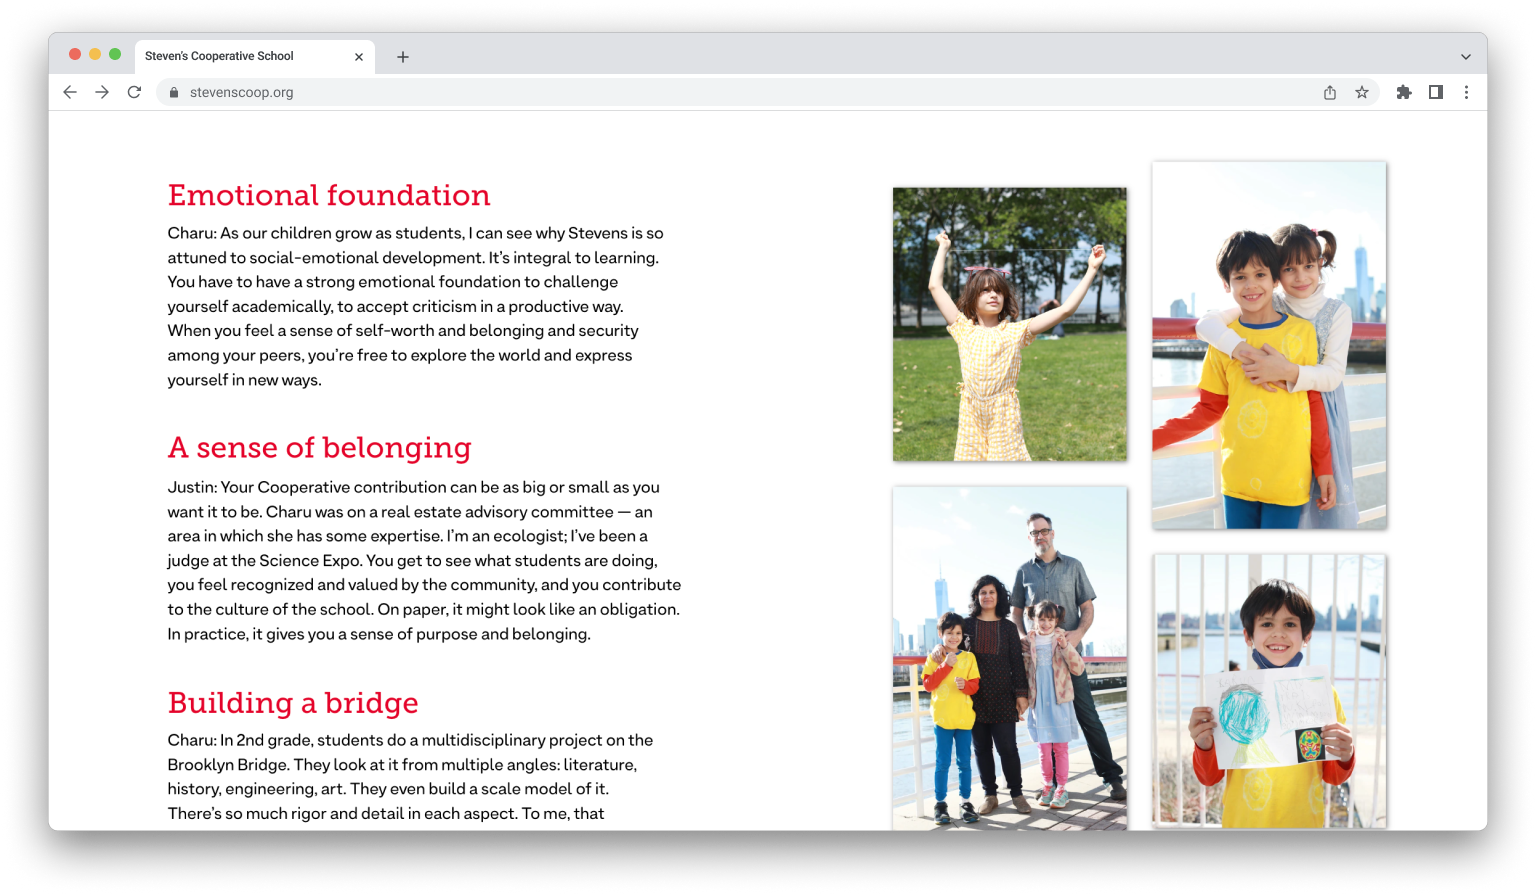1536x895 pixels.
Task: Go back to the previous page
Action: pos(70,92)
